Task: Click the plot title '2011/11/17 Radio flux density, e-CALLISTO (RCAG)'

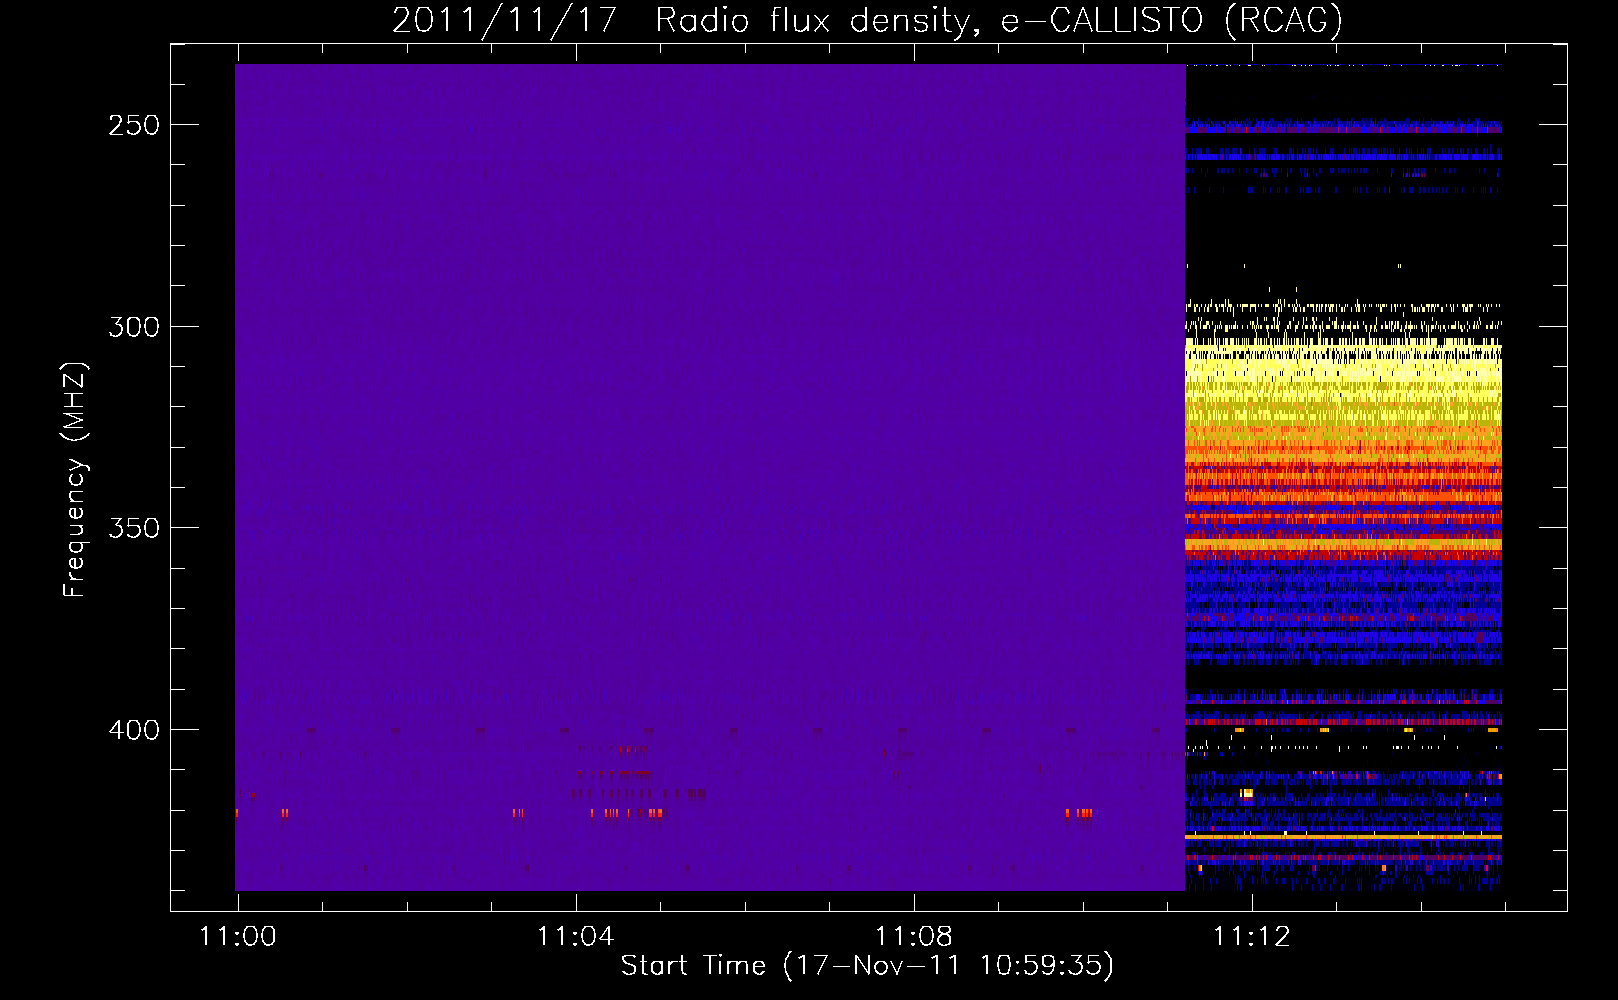Action: pyautogui.click(x=867, y=20)
